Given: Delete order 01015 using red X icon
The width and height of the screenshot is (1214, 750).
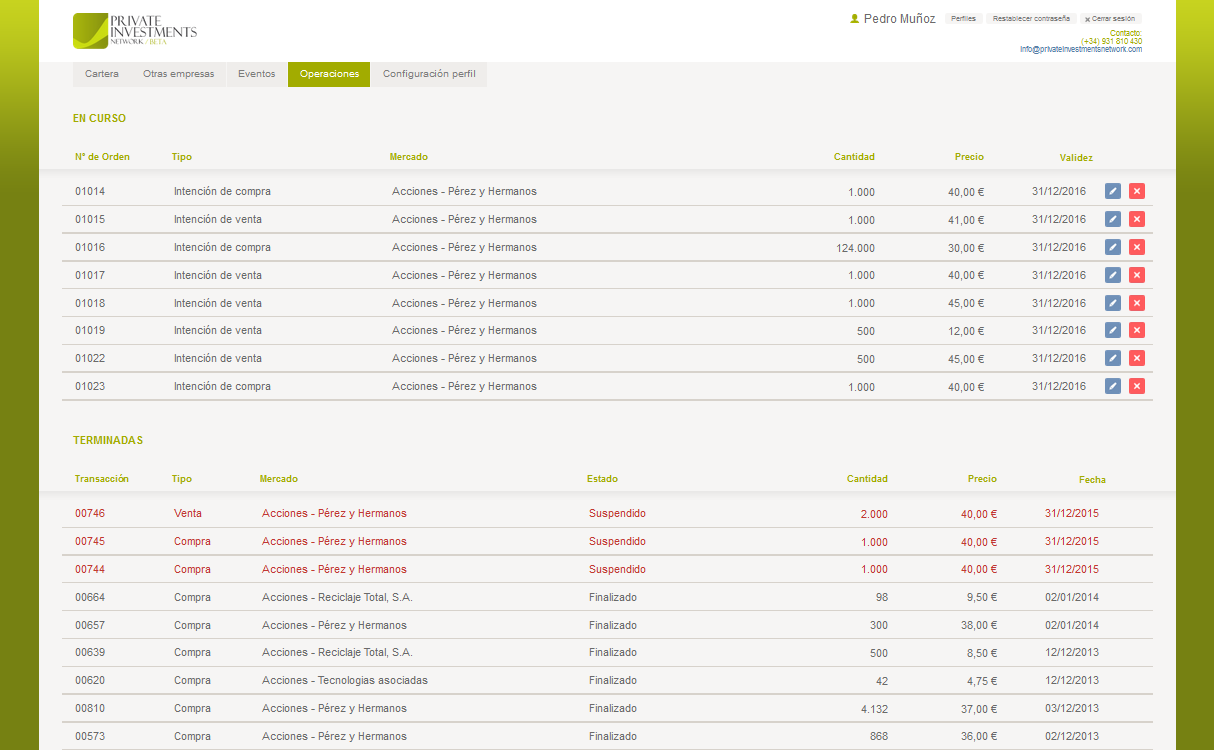Looking at the screenshot, I should point(1137,219).
